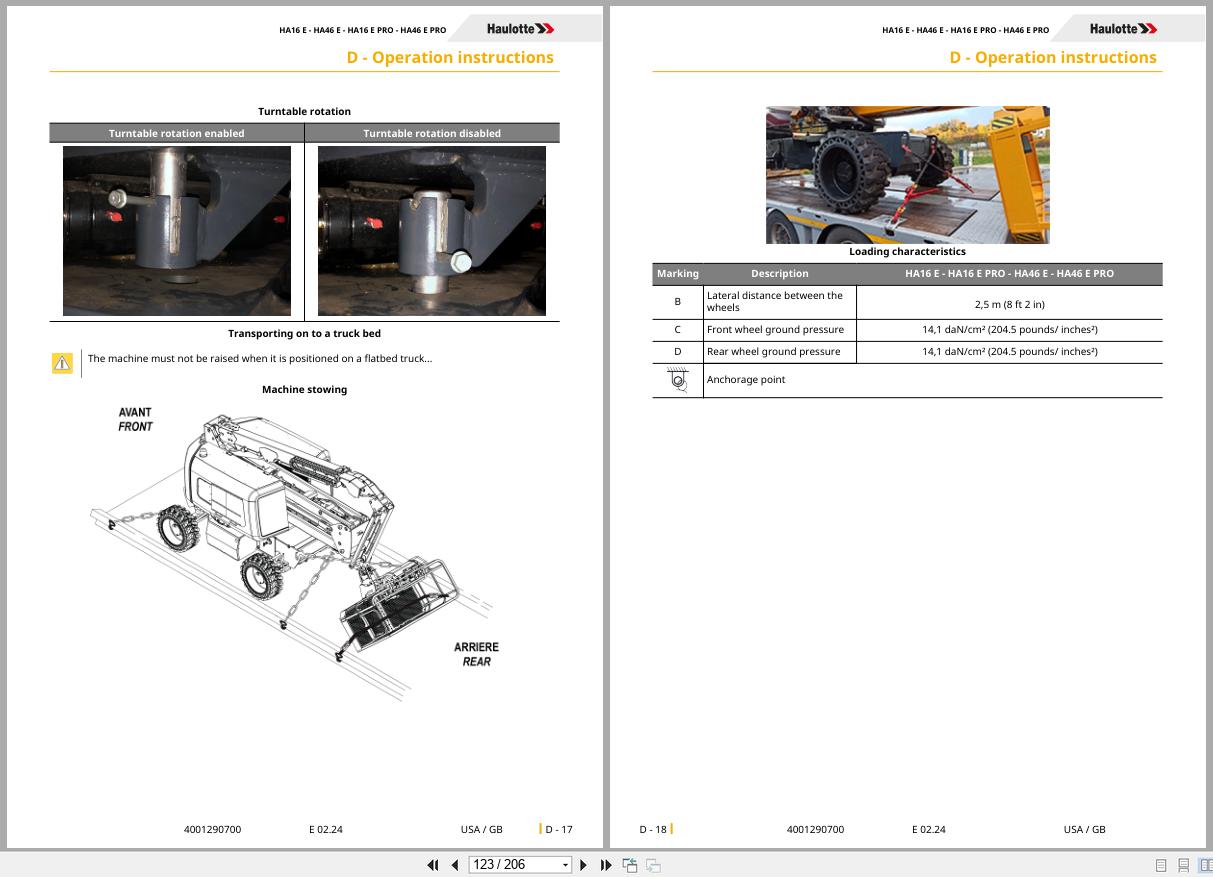The height and width of the screenshot is (877, 1213).
Task: Click the Haulotte logo on the left page
Action: [x=520, y=29]
